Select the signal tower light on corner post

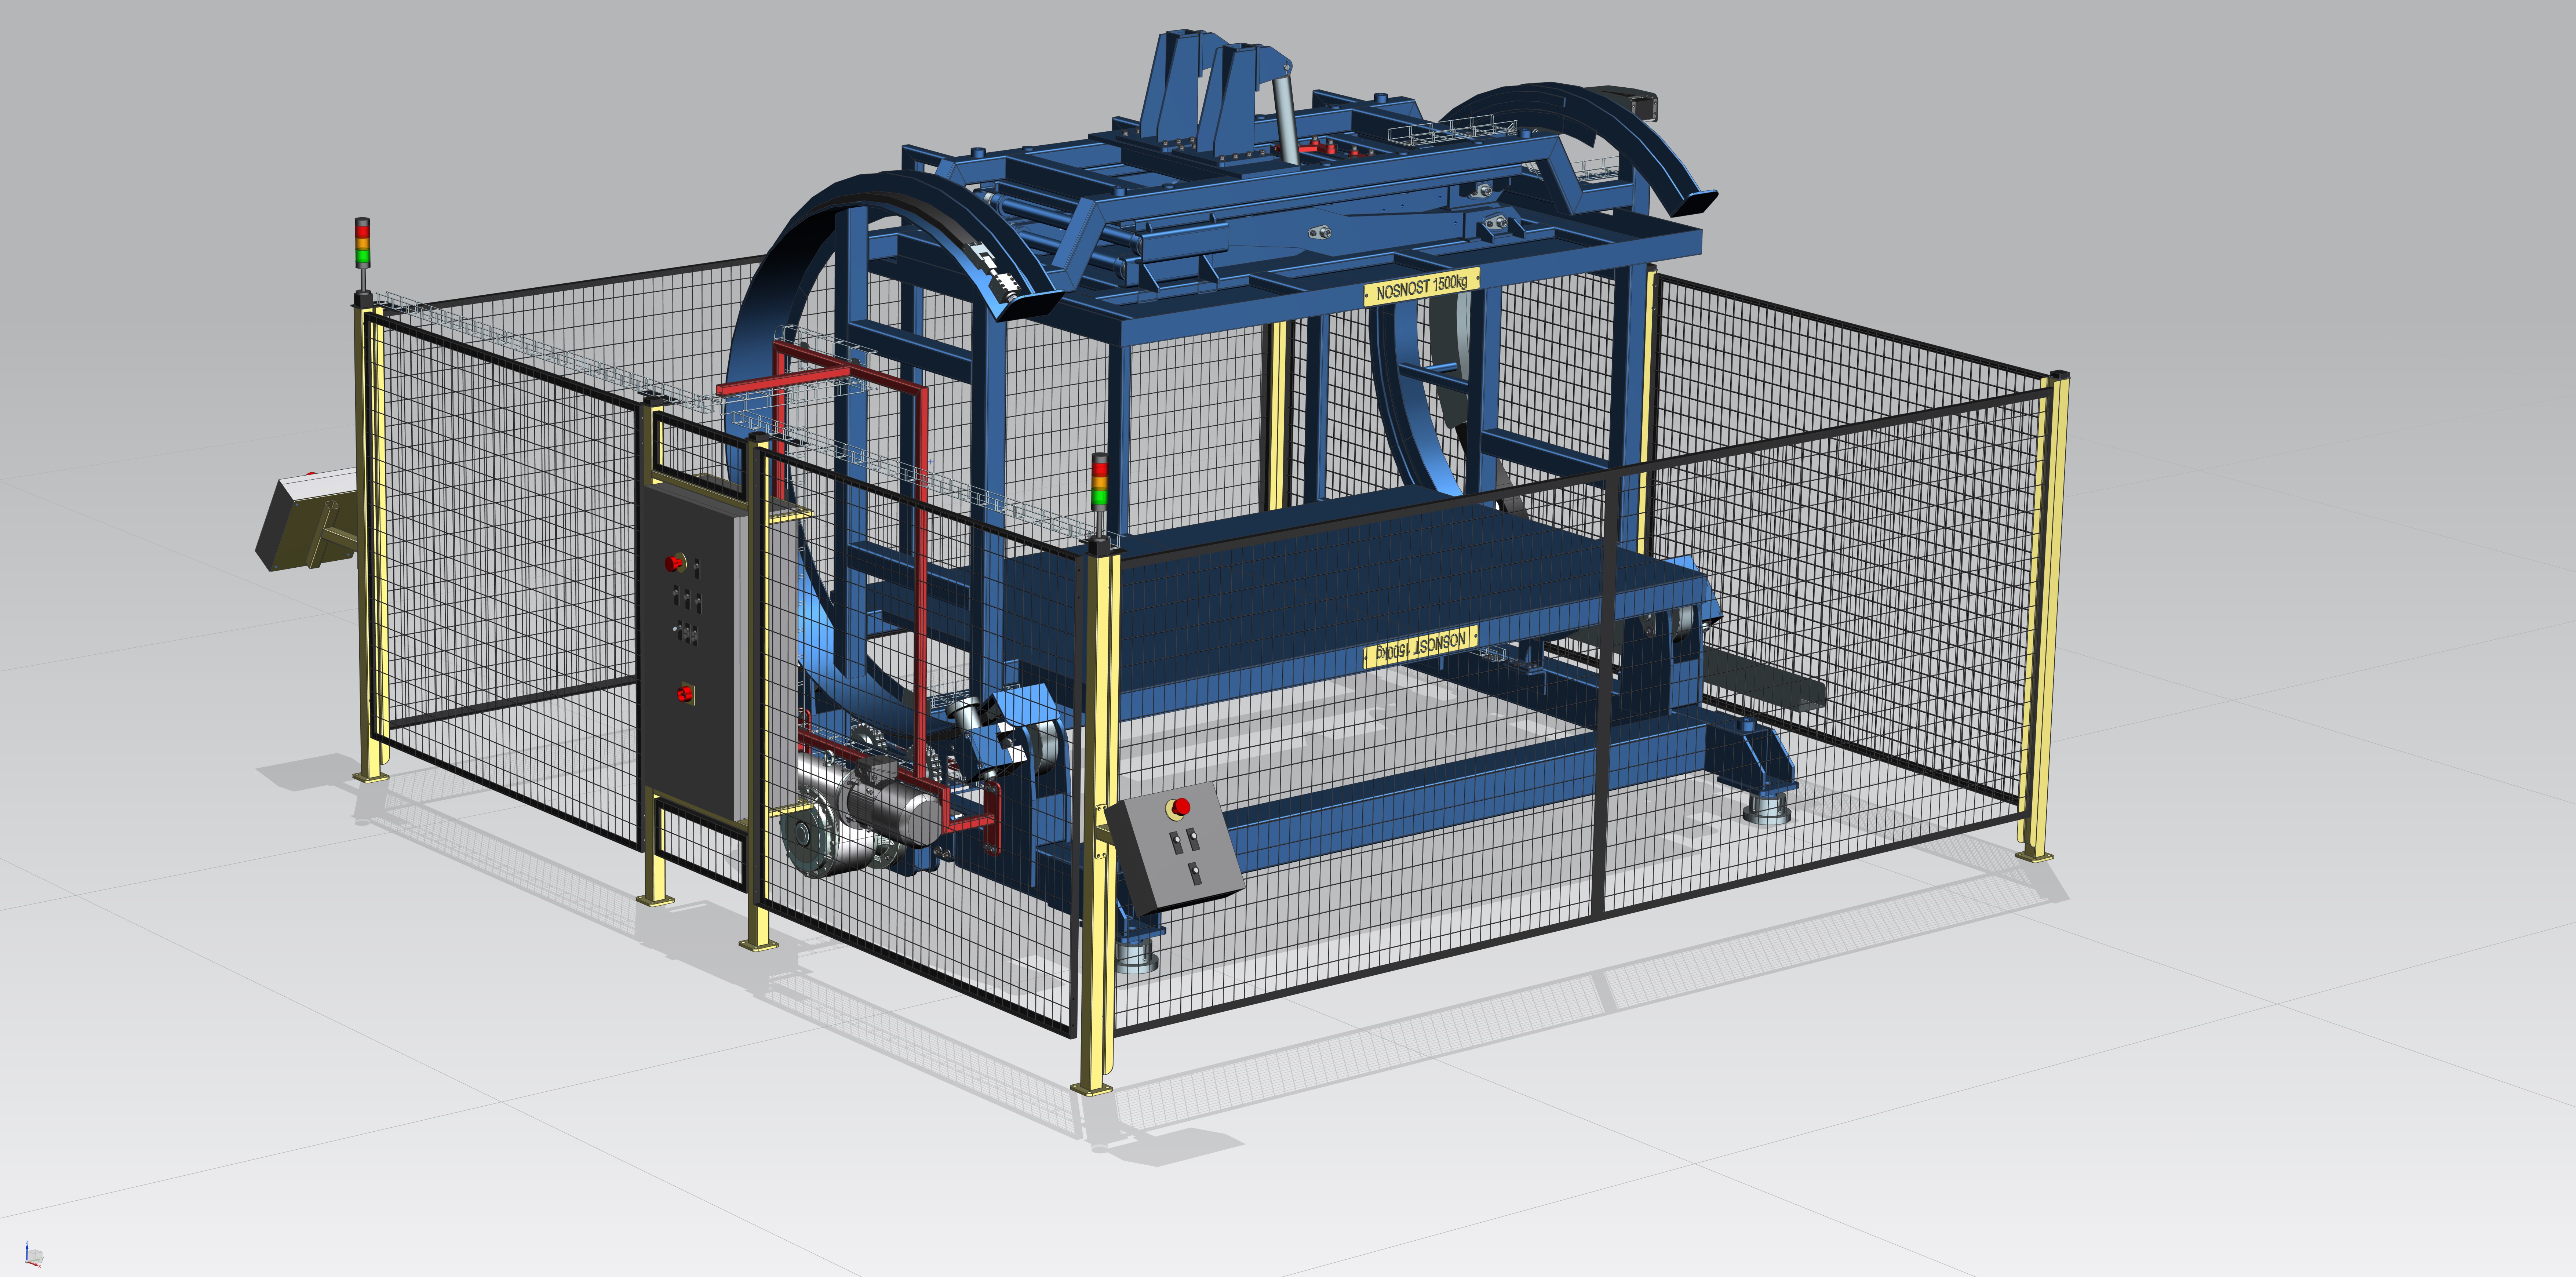coord(362,254)
